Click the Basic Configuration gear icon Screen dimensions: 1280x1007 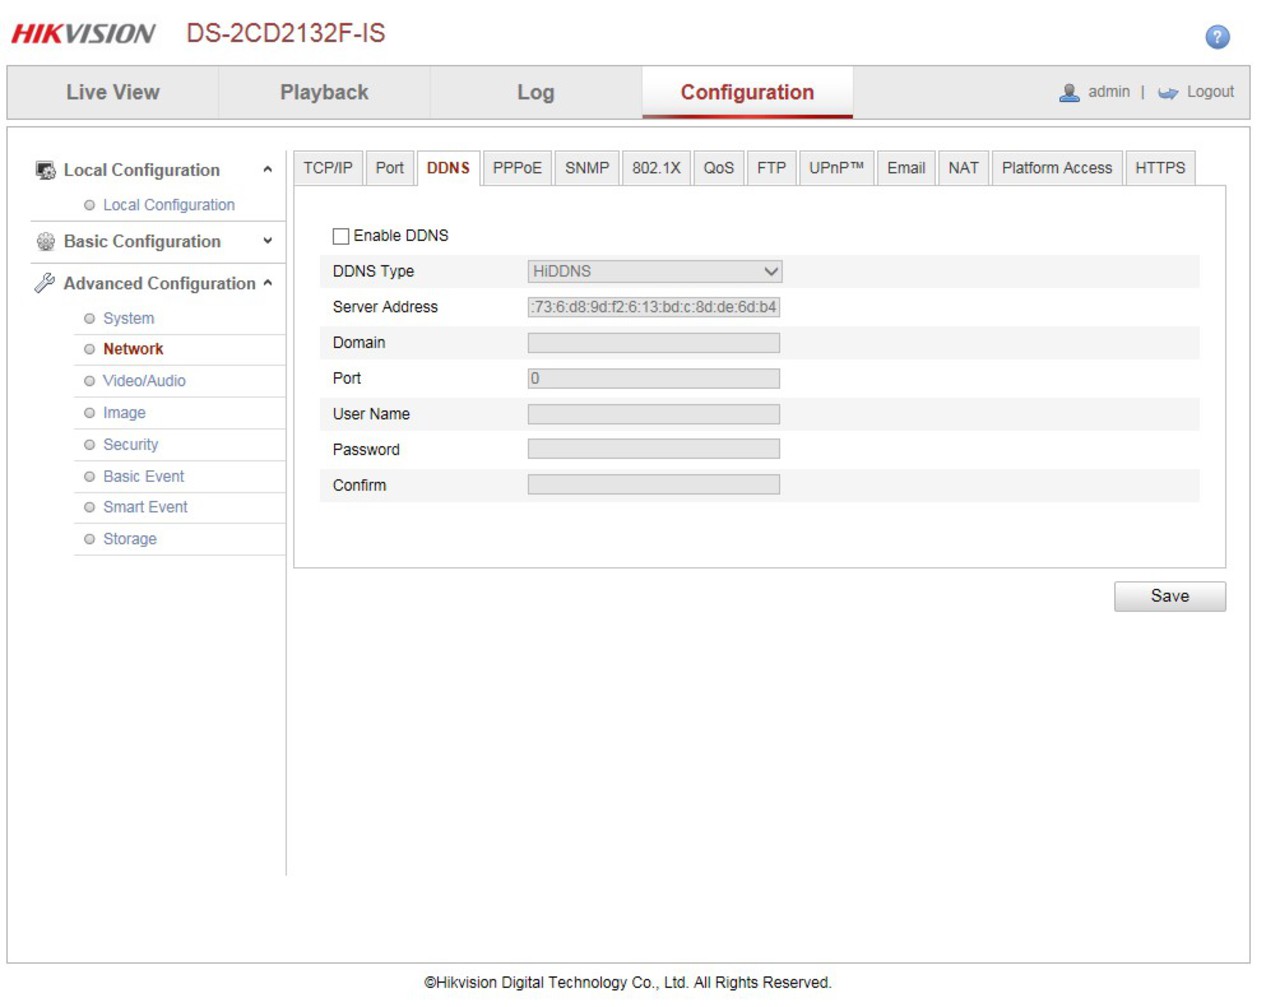(x=45, y=241)
